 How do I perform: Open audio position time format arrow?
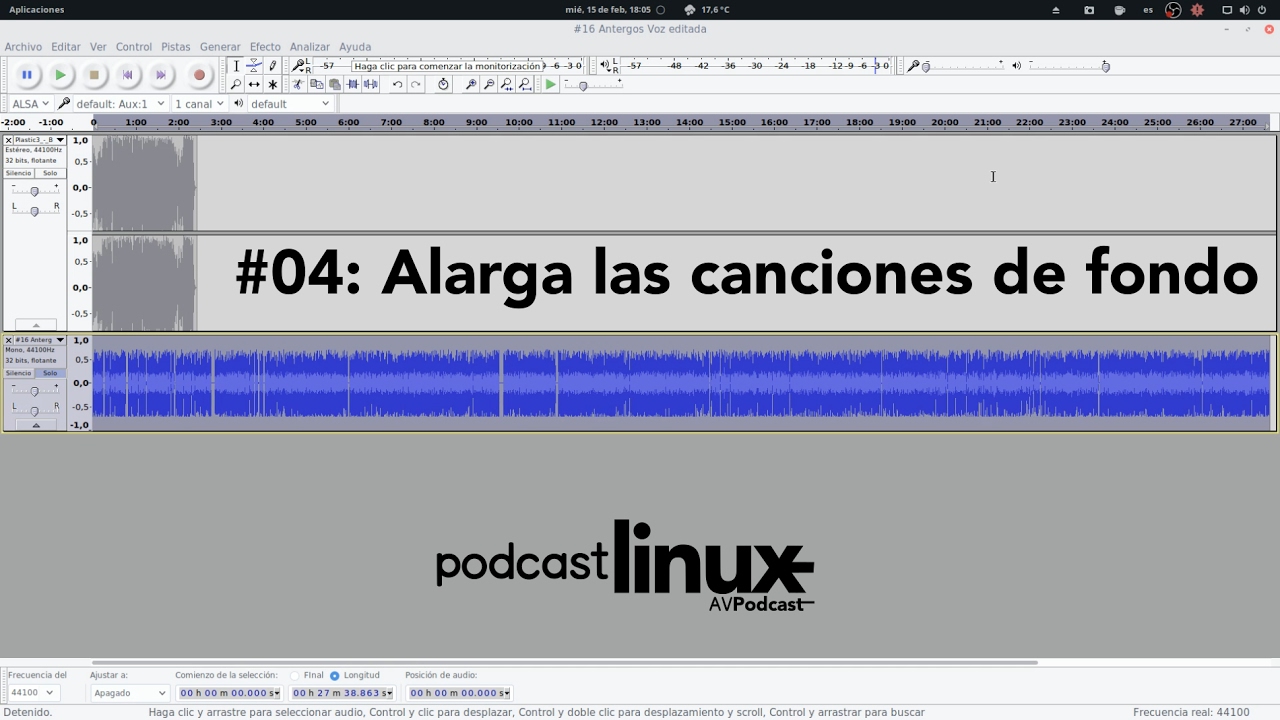point(507,693)
